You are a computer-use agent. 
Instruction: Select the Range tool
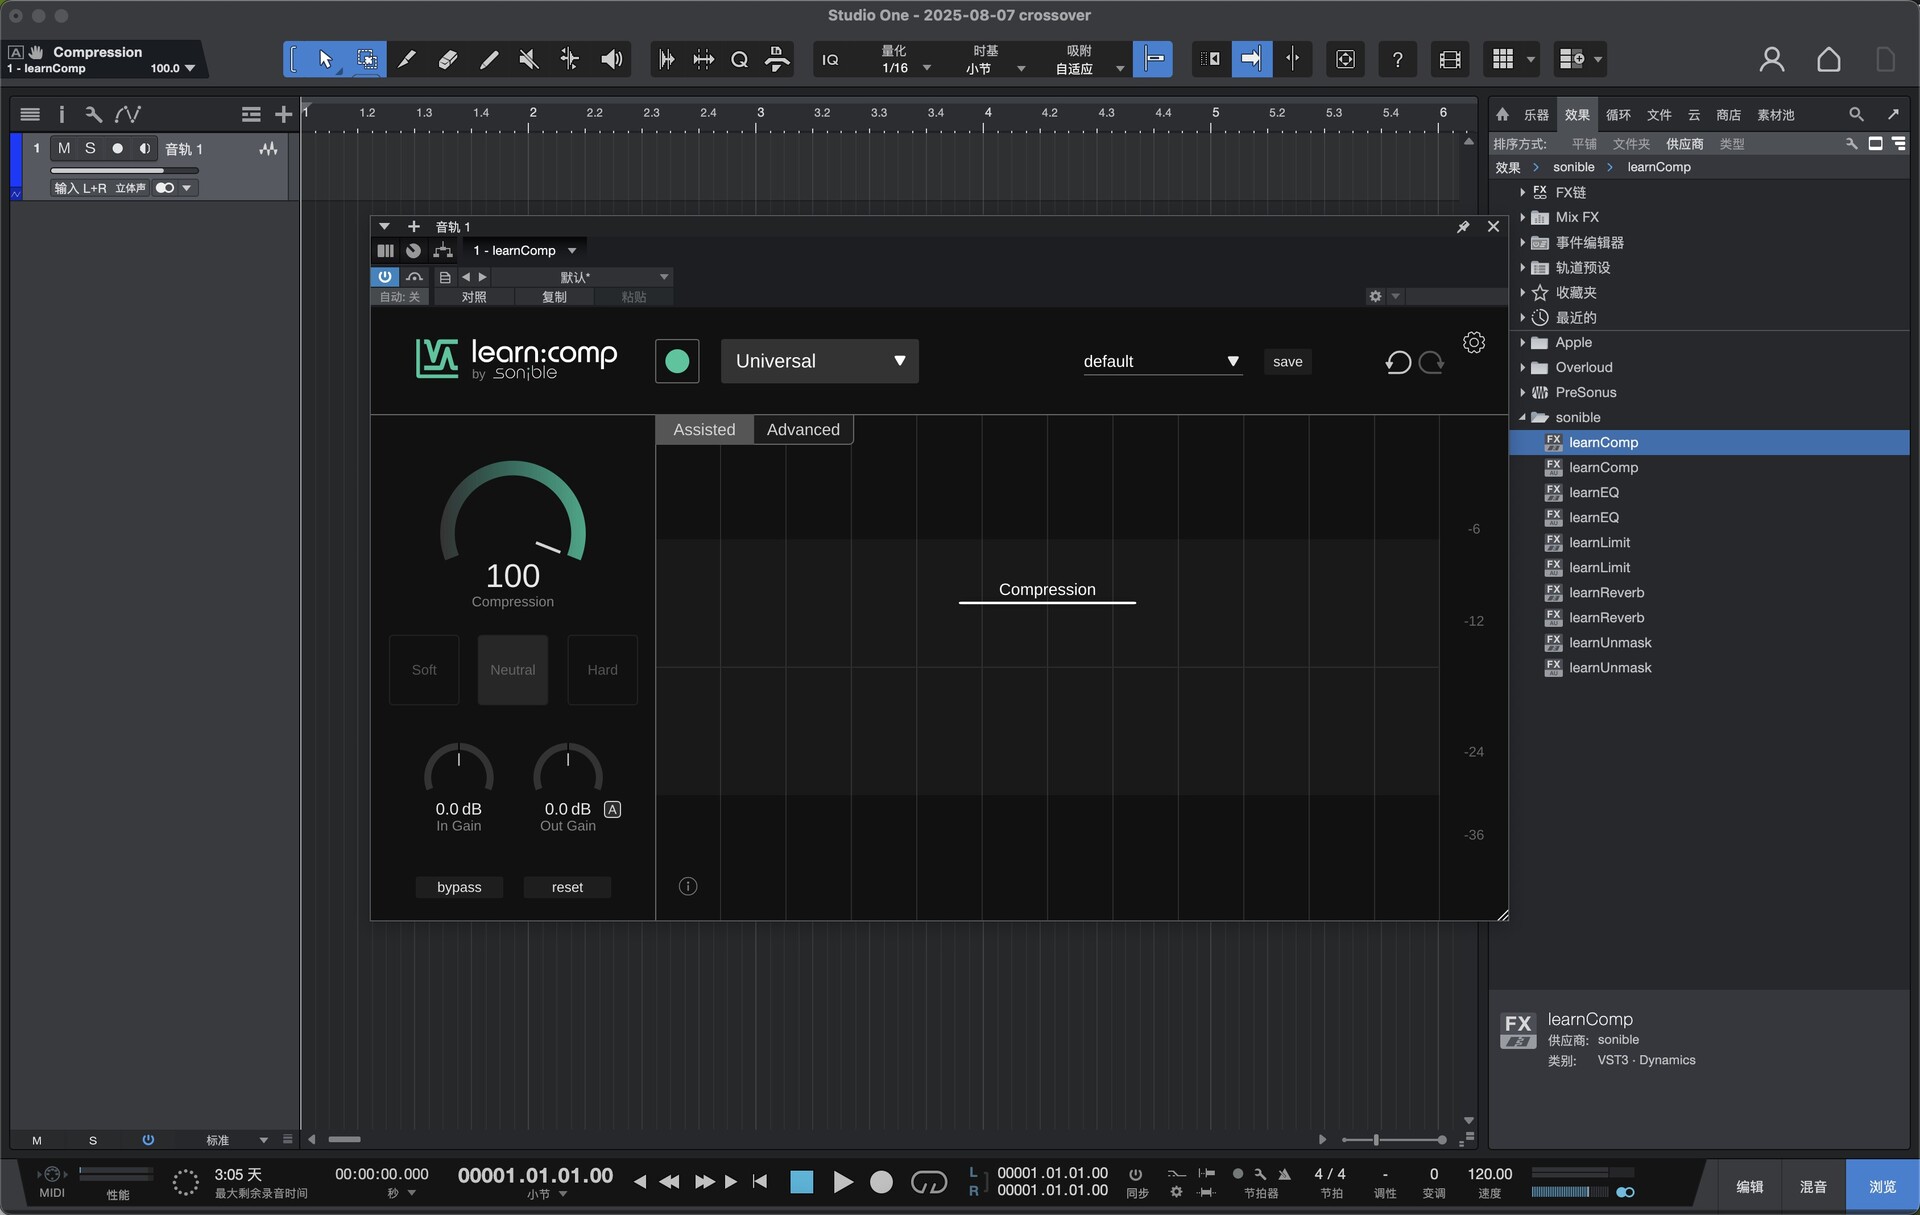click(366, 59)
